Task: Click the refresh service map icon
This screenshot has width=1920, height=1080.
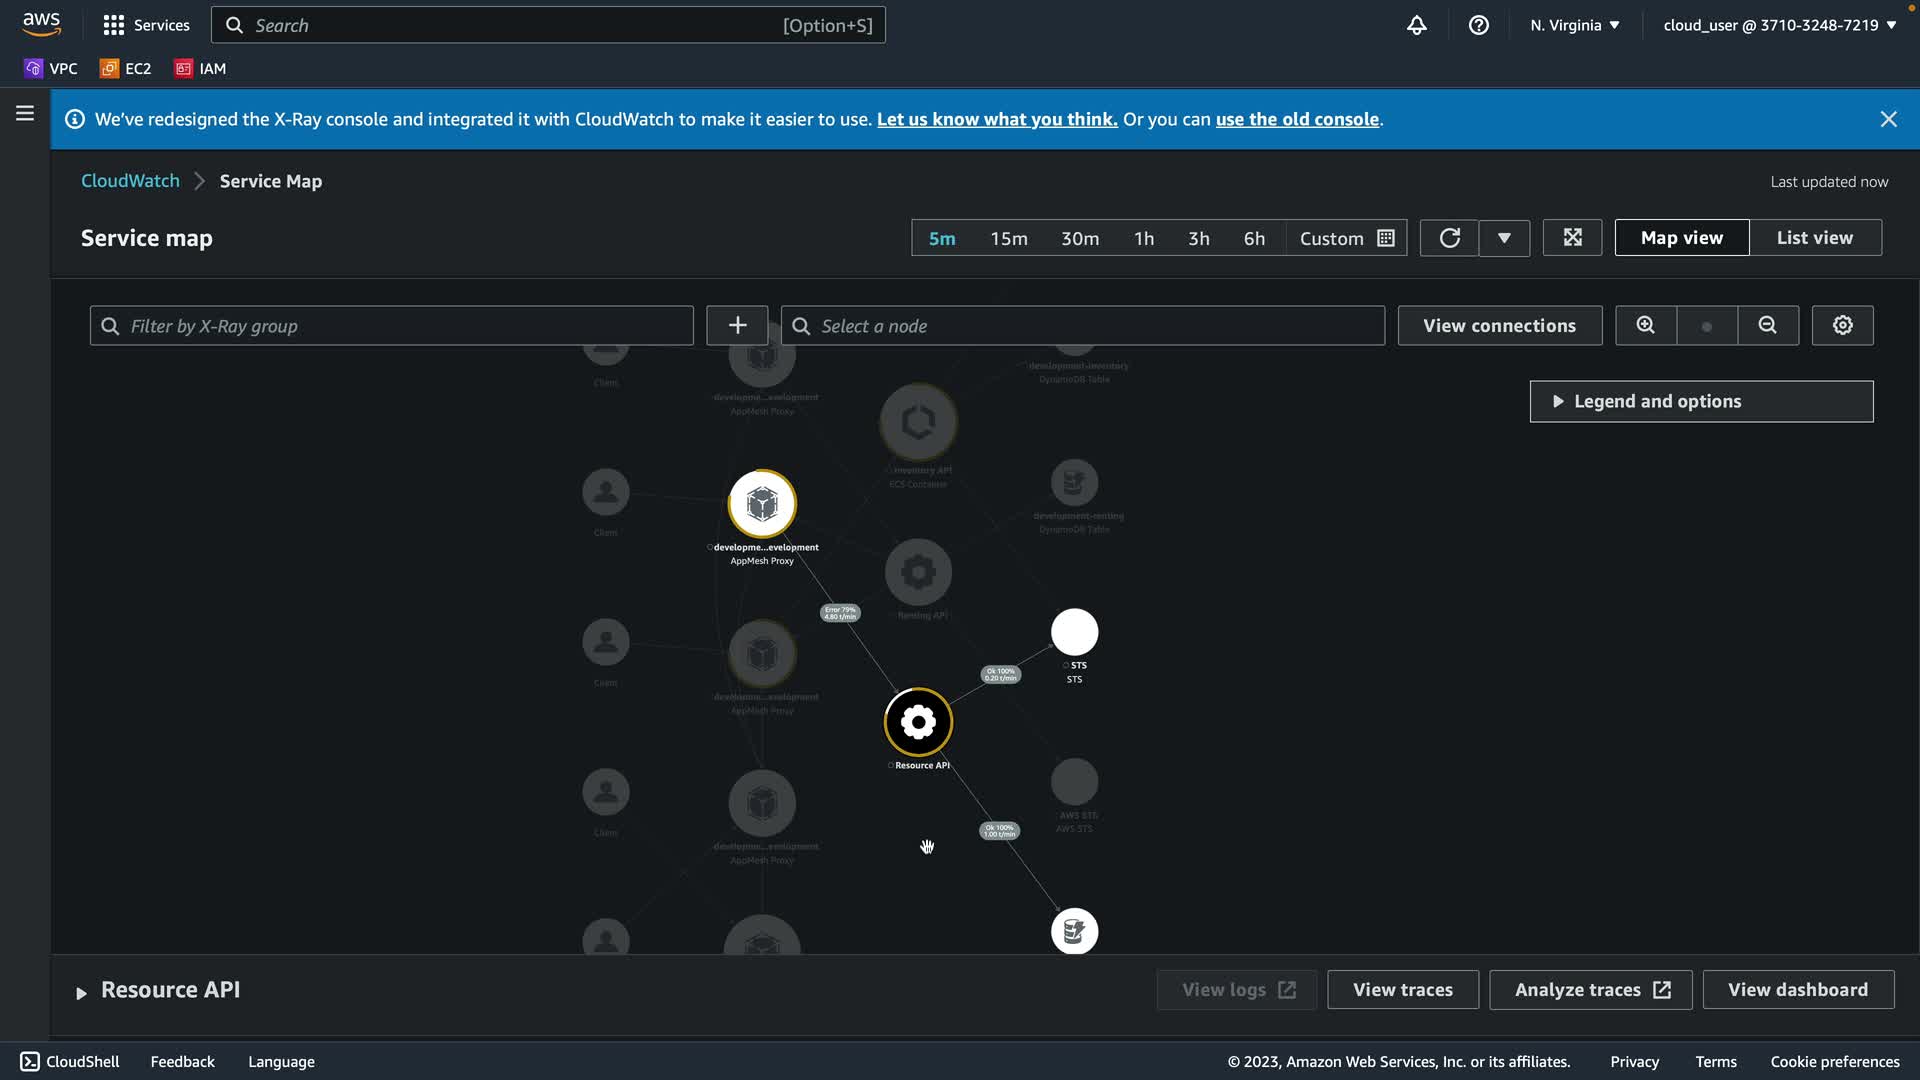Action: click(x=1449, y=238)
